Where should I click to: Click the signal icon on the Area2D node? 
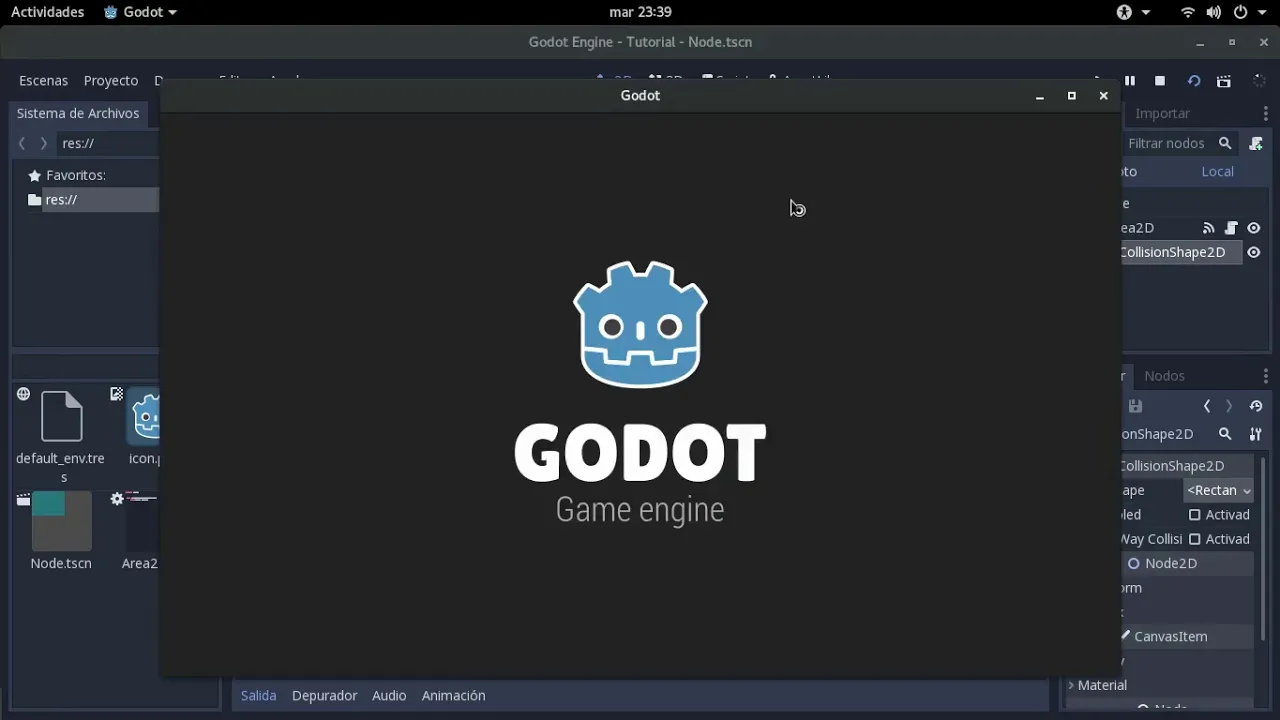[1208, 228]
